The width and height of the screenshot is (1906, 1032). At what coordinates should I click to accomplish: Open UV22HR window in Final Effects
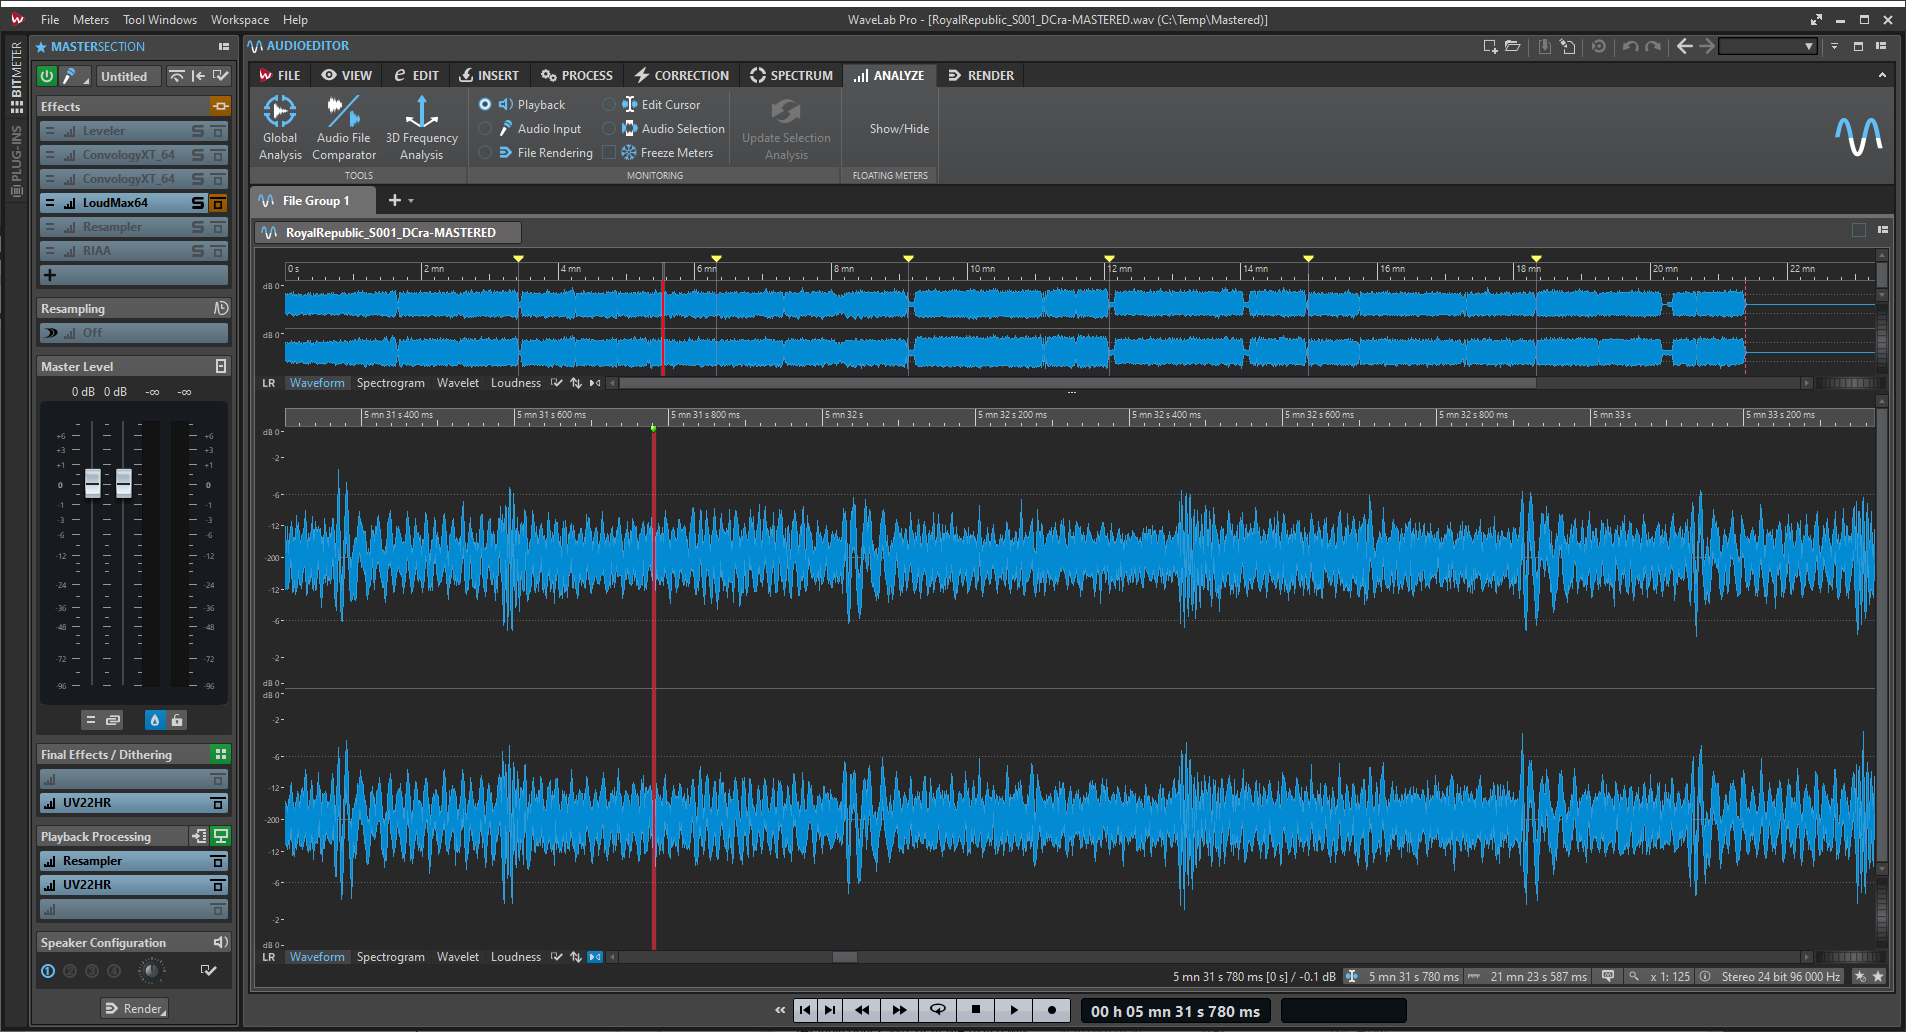(x=217, y=803)
